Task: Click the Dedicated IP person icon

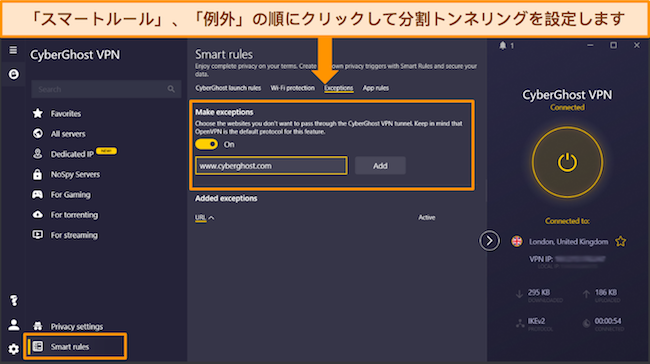Action: [x=38, y=154]
